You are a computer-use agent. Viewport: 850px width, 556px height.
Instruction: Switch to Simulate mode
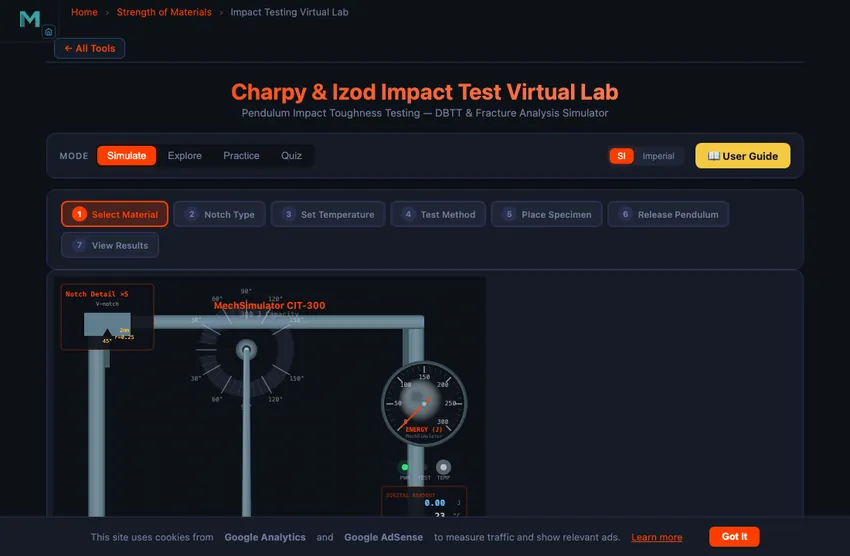click(126, 156)
